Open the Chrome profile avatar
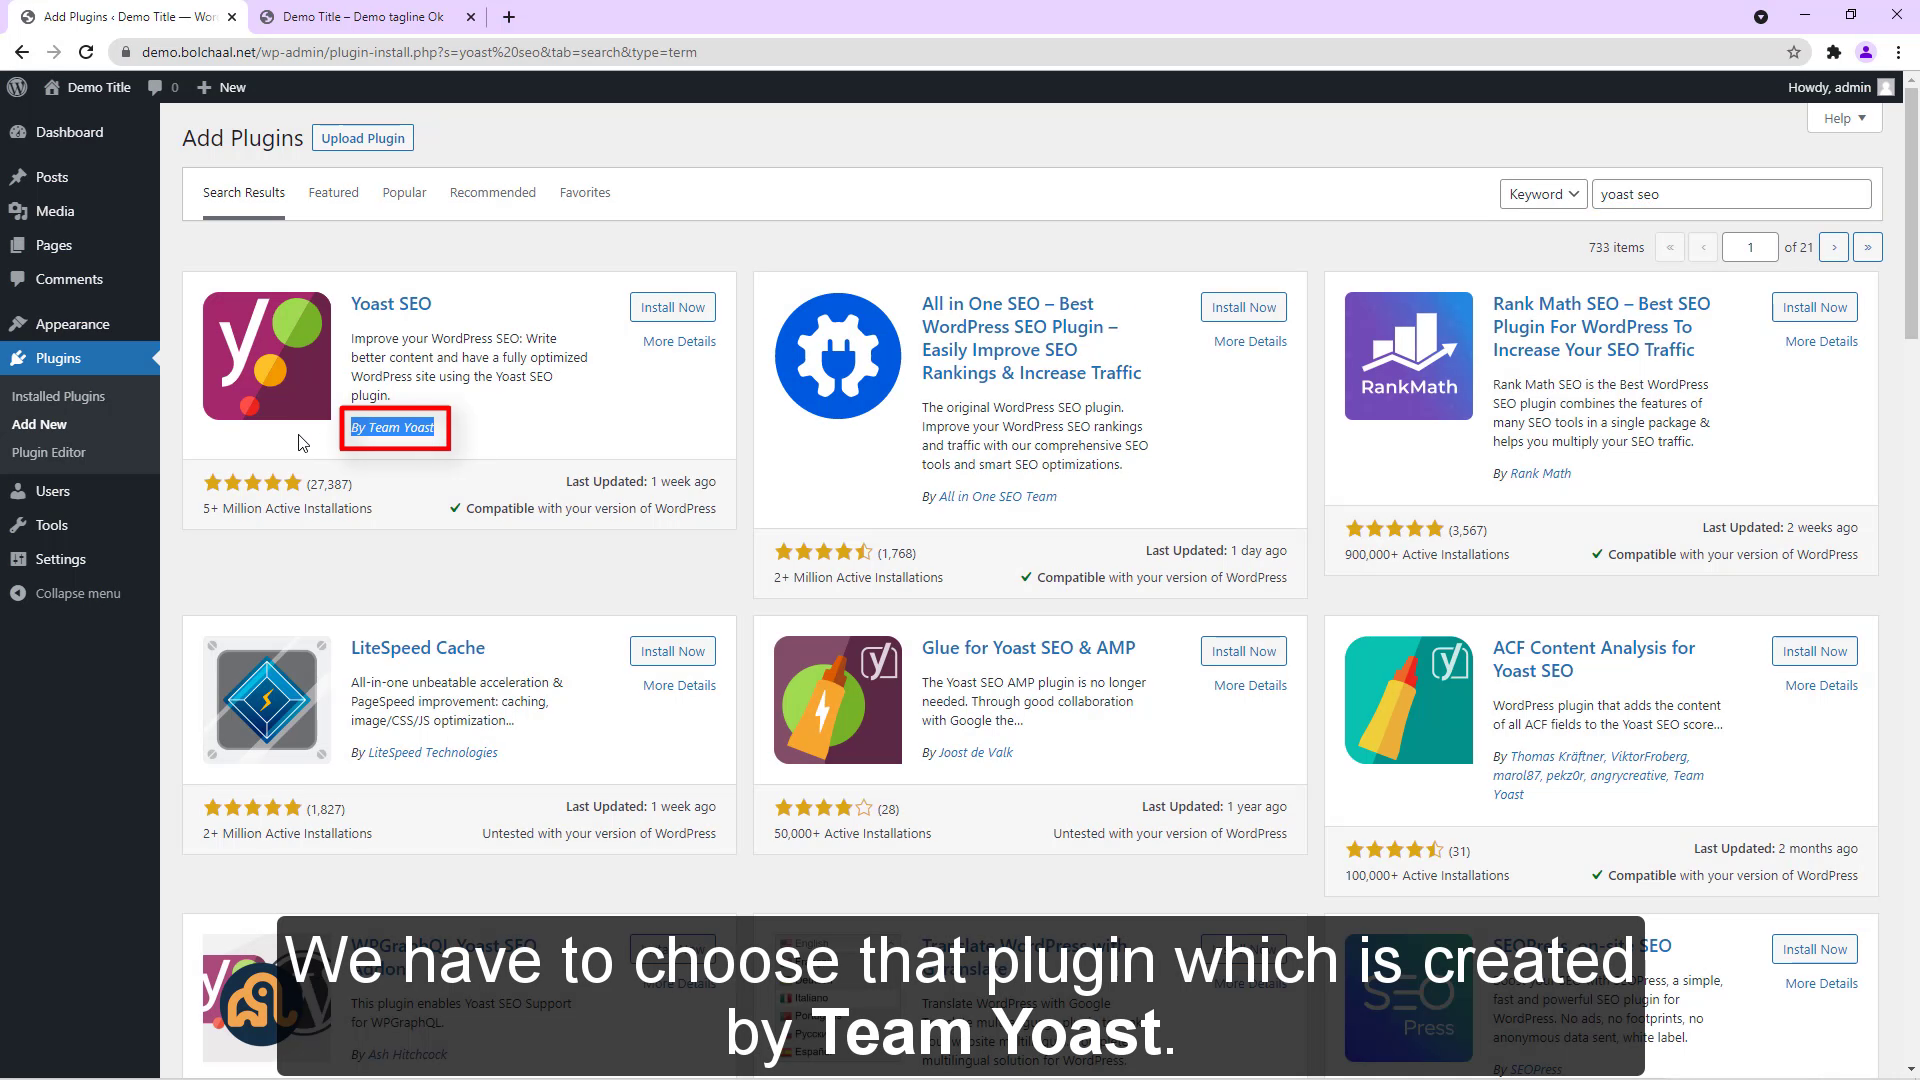The width and height of the screenshot is (1920, 1080). pyautogui.click(x=1866, y=52)
